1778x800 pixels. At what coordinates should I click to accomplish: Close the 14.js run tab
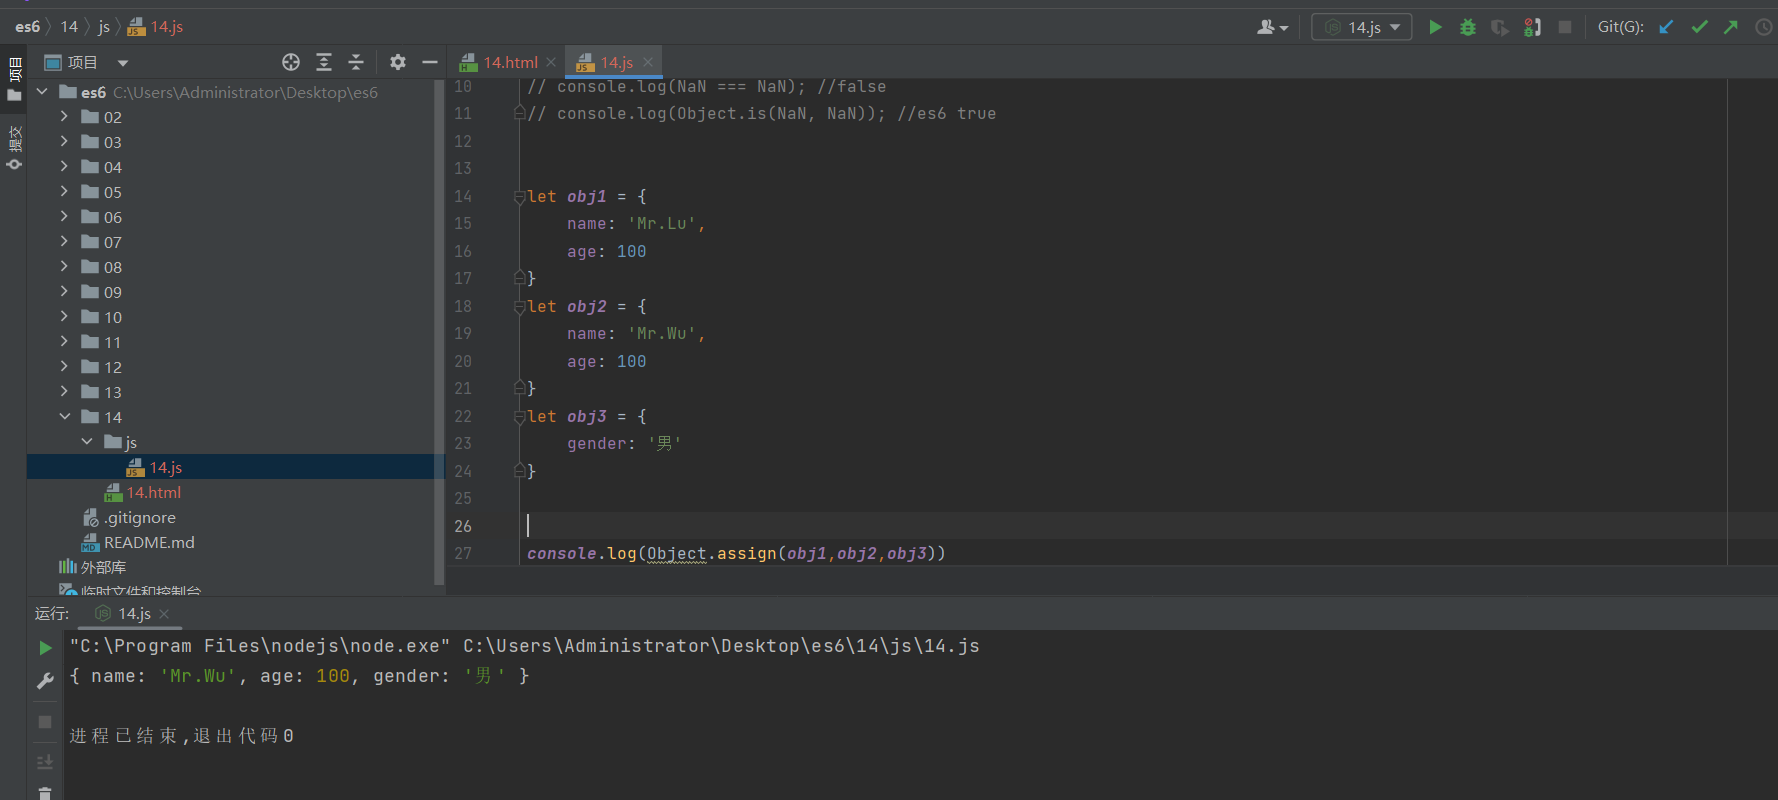pos(164,613)
